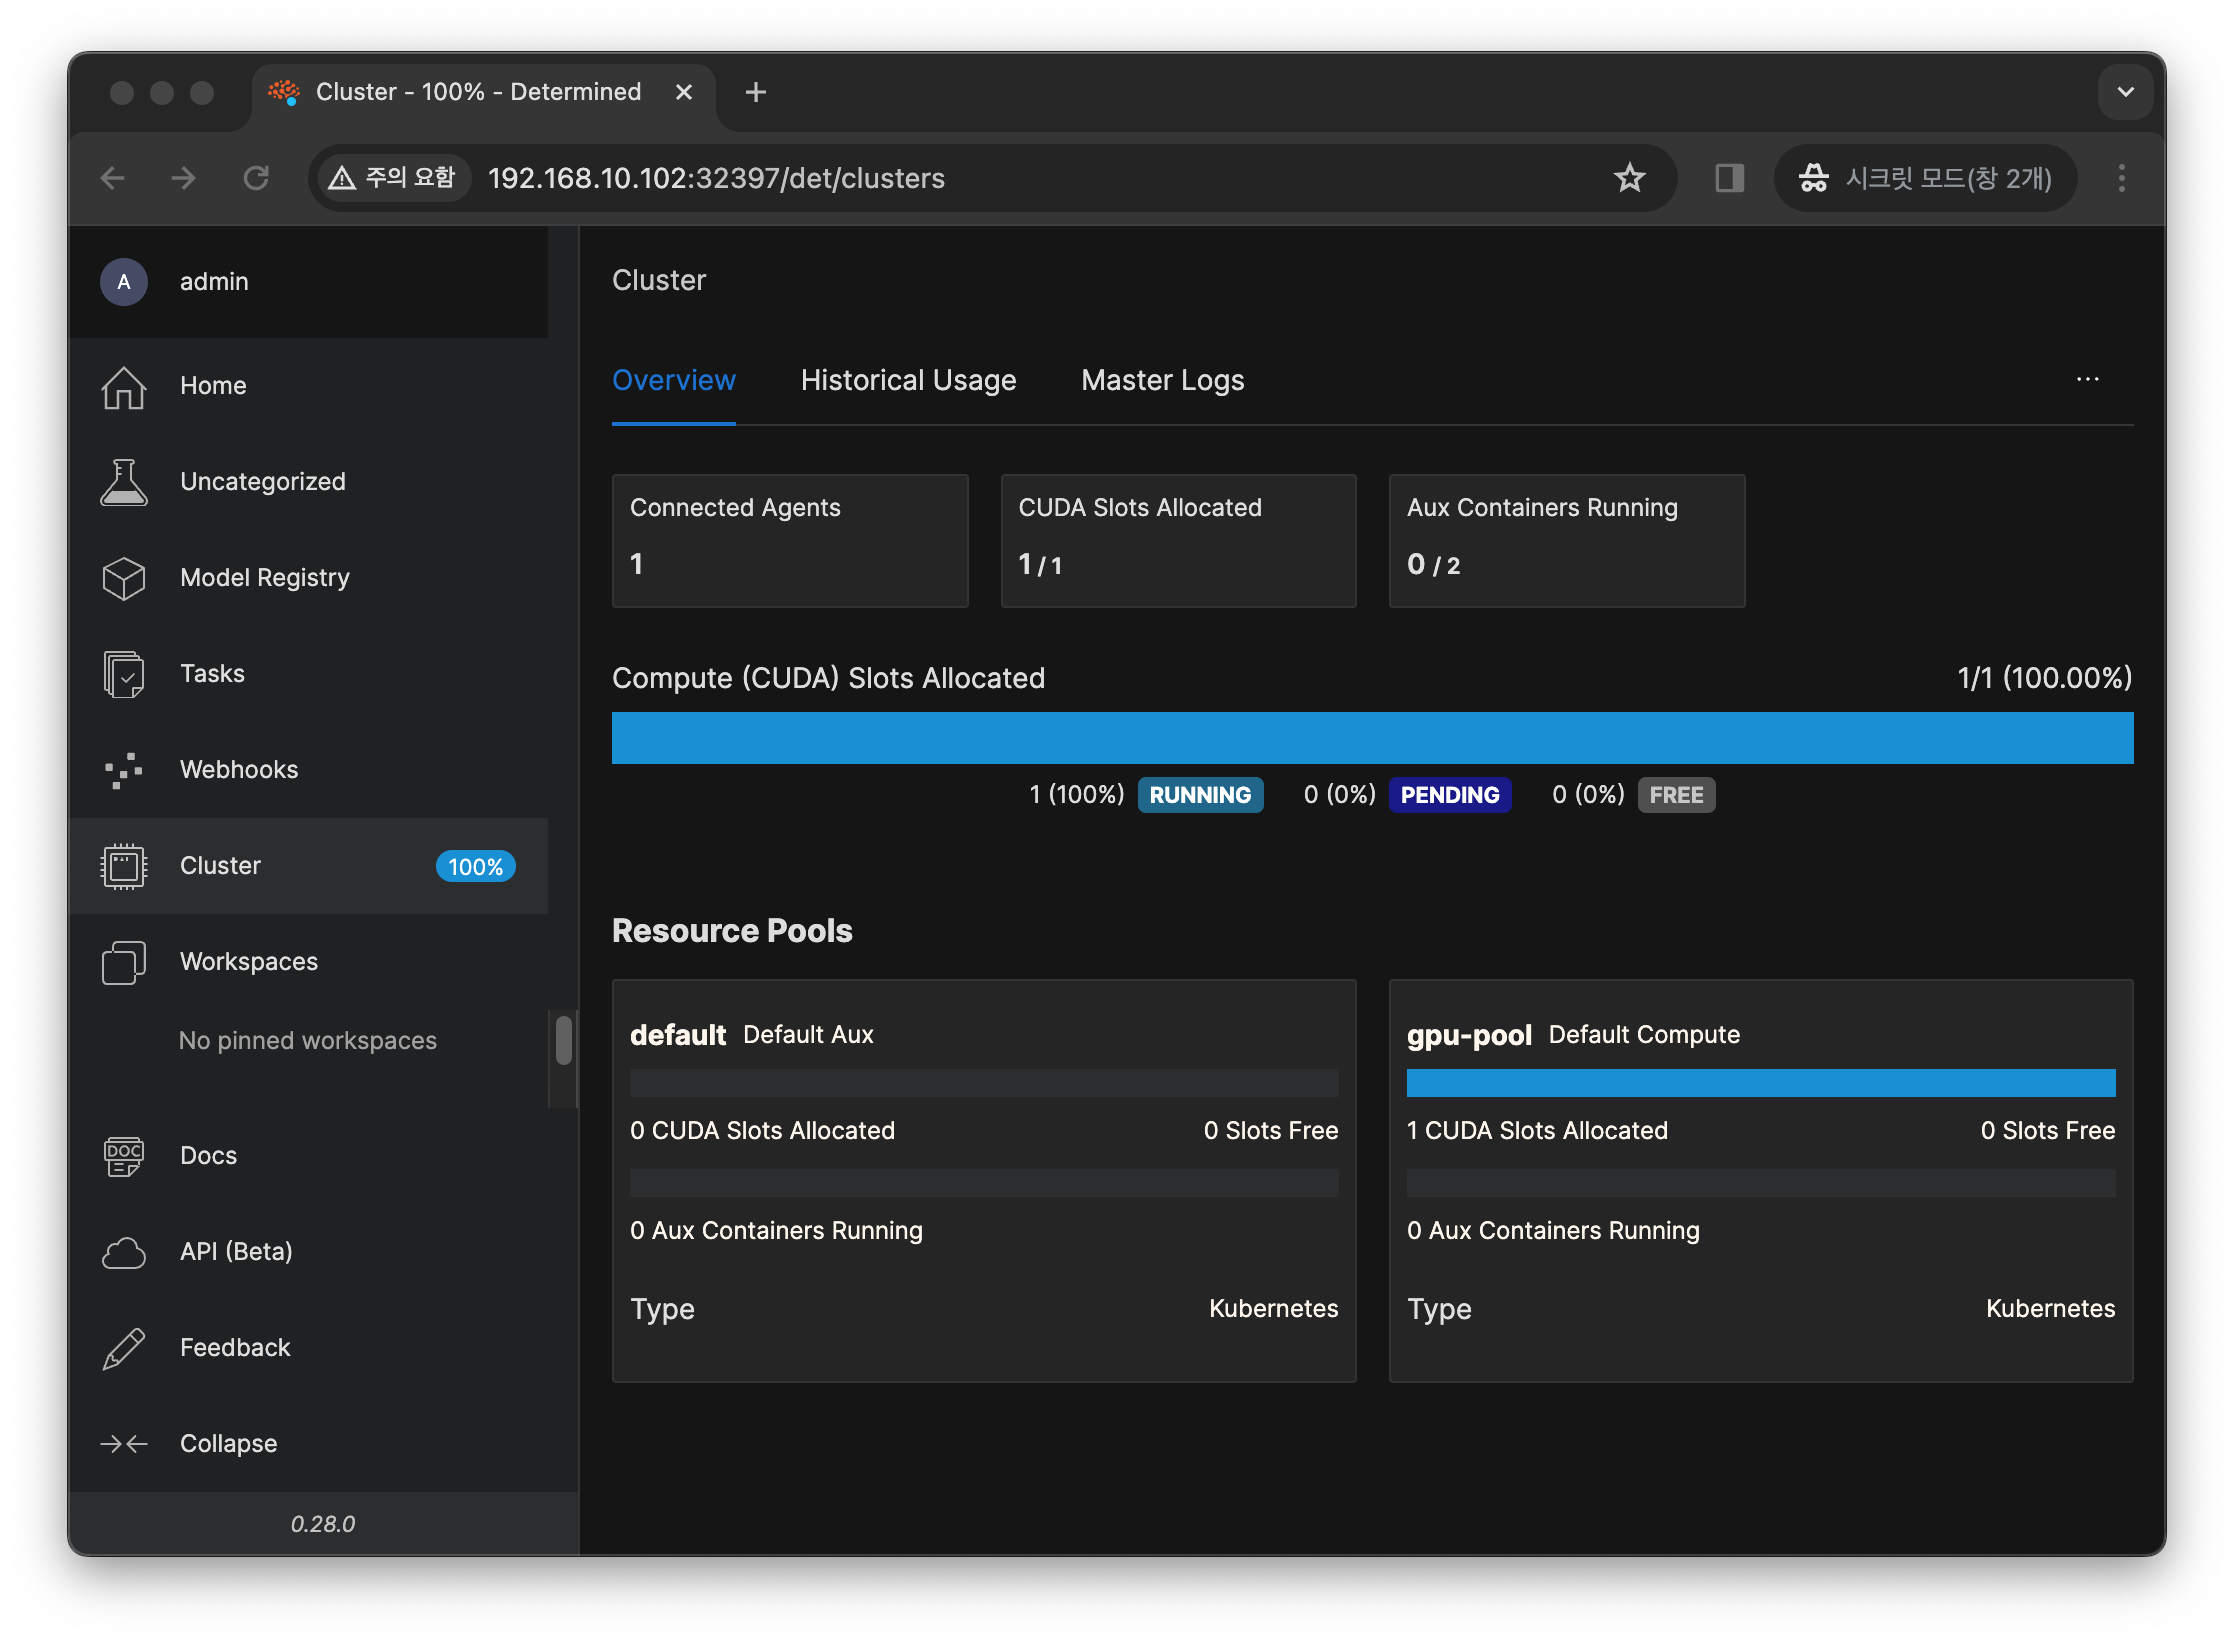Expand the browser tab search chevron
This screenshot has height=1640, width=2234.
coord(2125,92)
